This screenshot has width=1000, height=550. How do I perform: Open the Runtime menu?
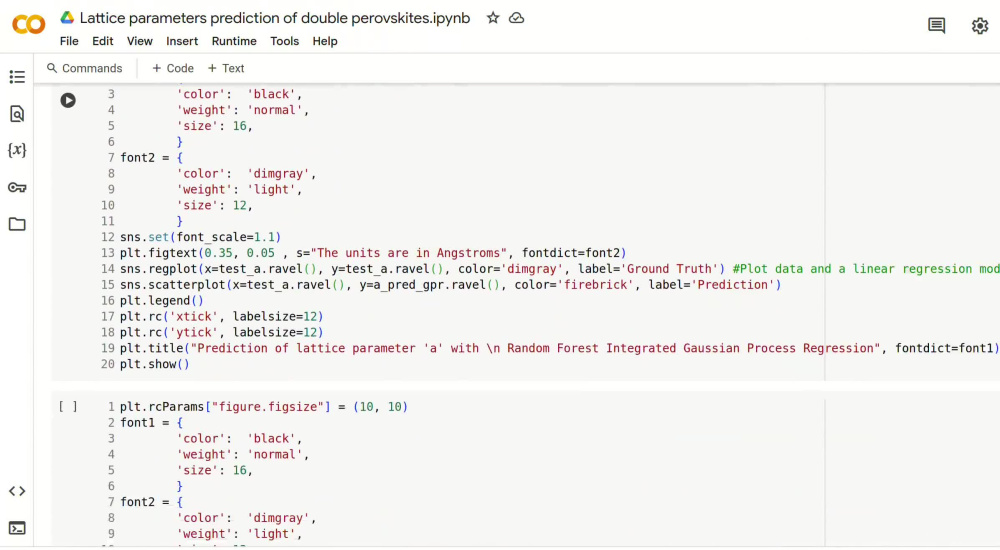point(234,41)
